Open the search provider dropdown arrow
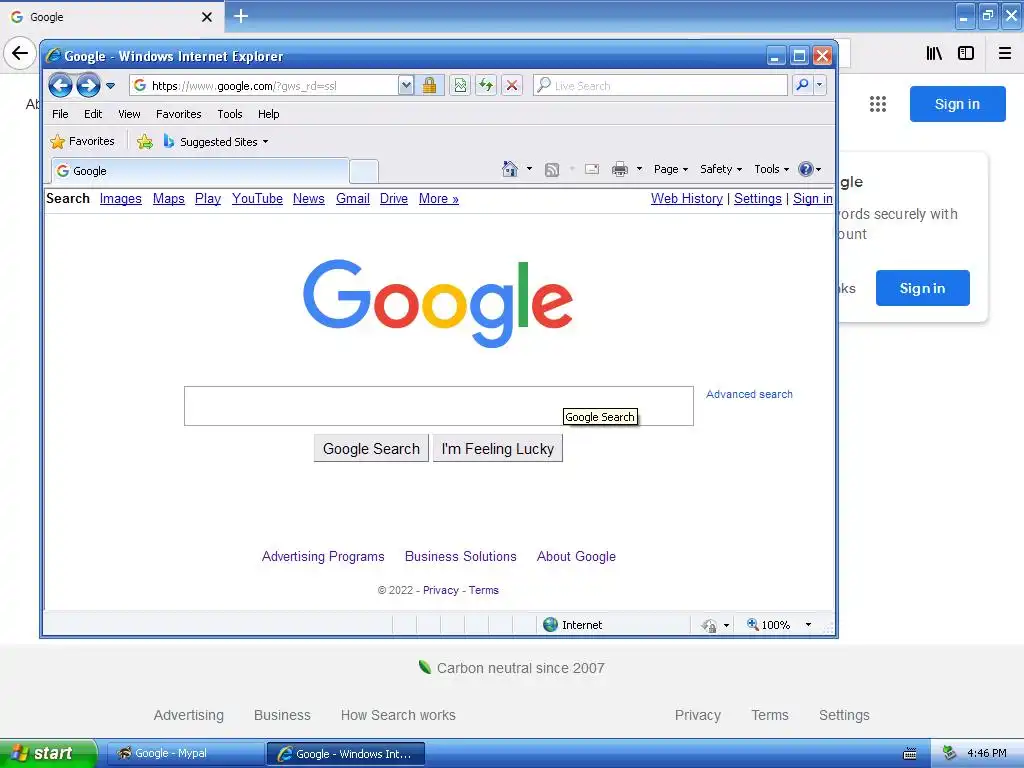 click(819, 85)
